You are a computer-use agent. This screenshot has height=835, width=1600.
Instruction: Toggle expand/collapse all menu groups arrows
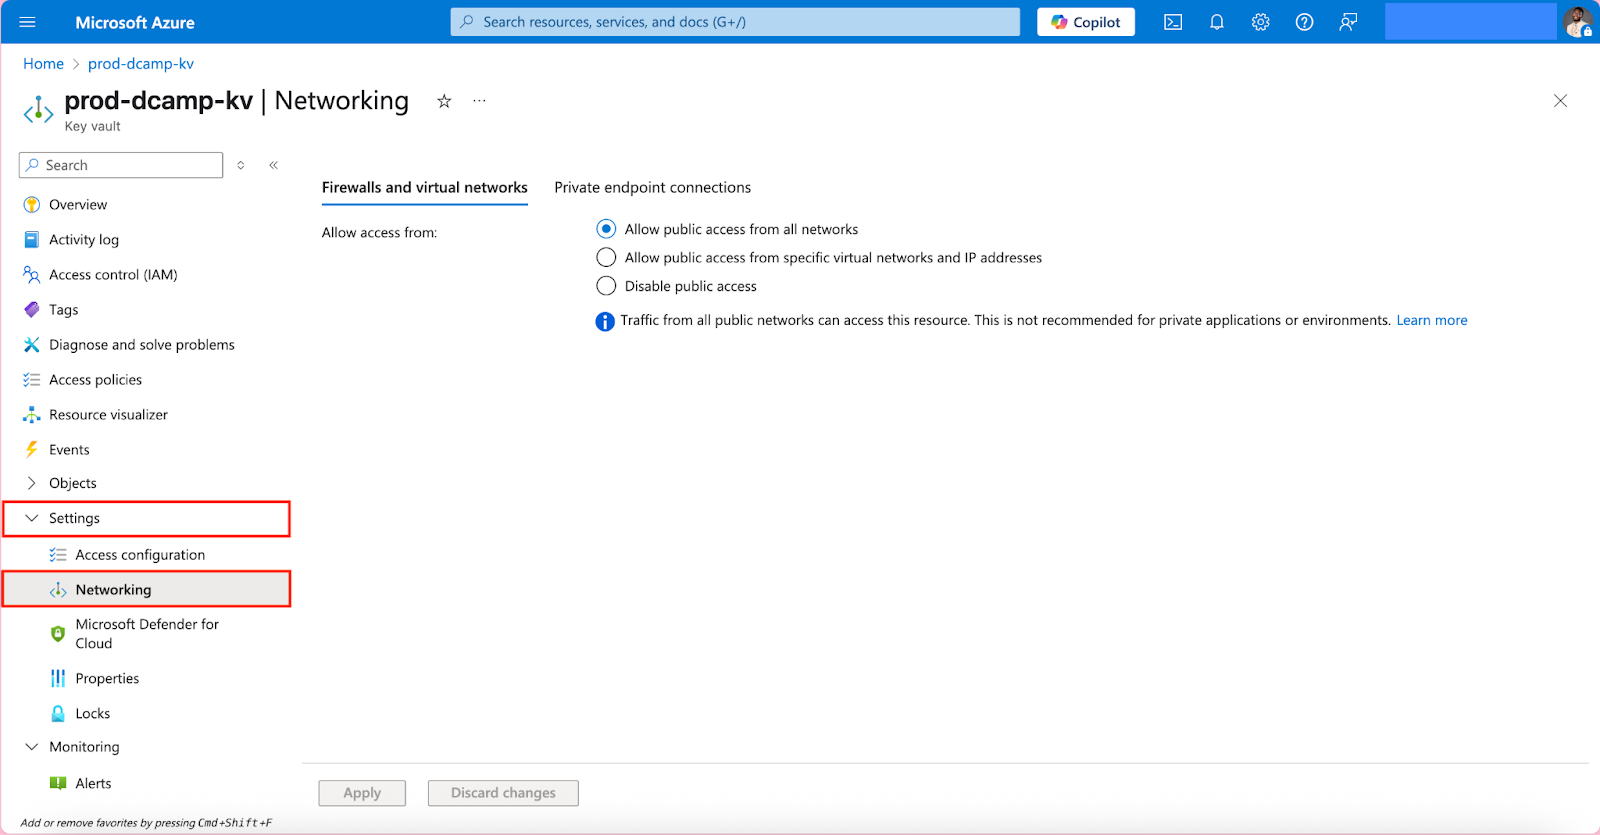[x=241, y=165]
